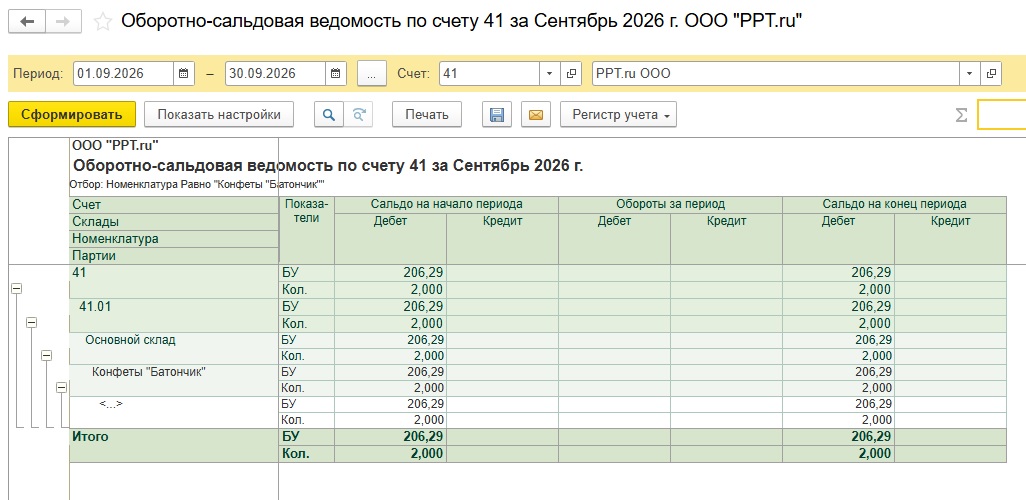Collapse the account 41 group
Screen dimensions: 1026x500
[17, 289]
